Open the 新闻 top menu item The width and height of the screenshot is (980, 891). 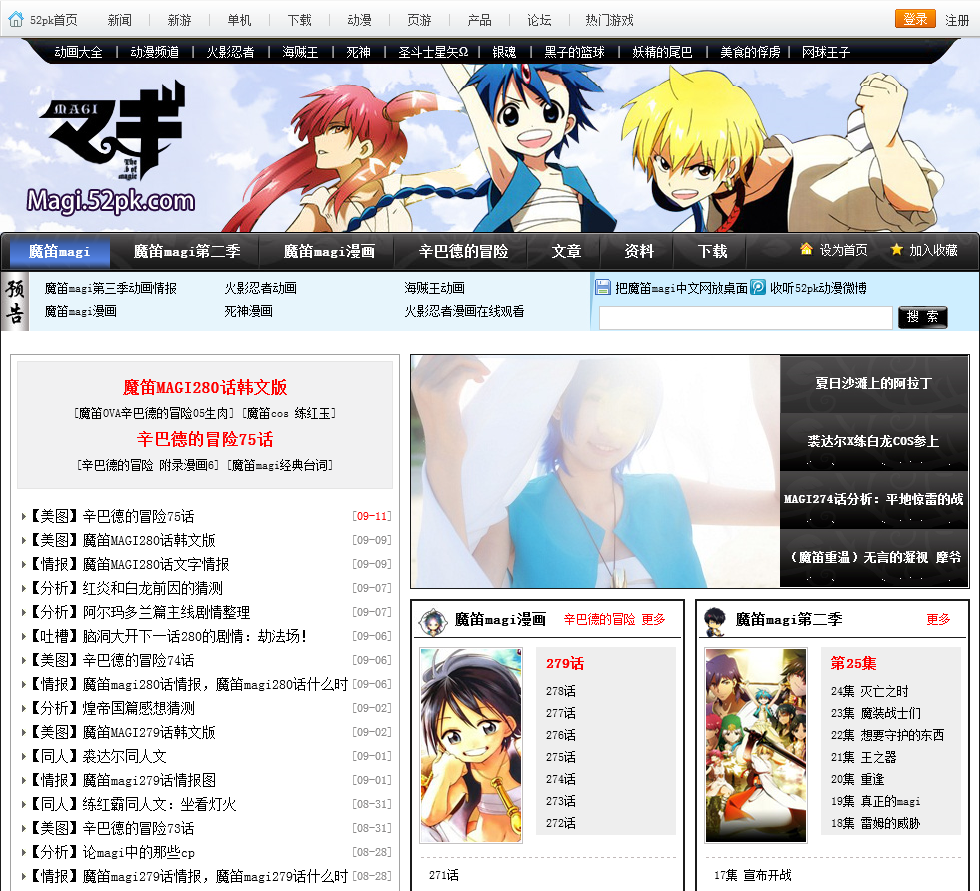click(119, 20)
